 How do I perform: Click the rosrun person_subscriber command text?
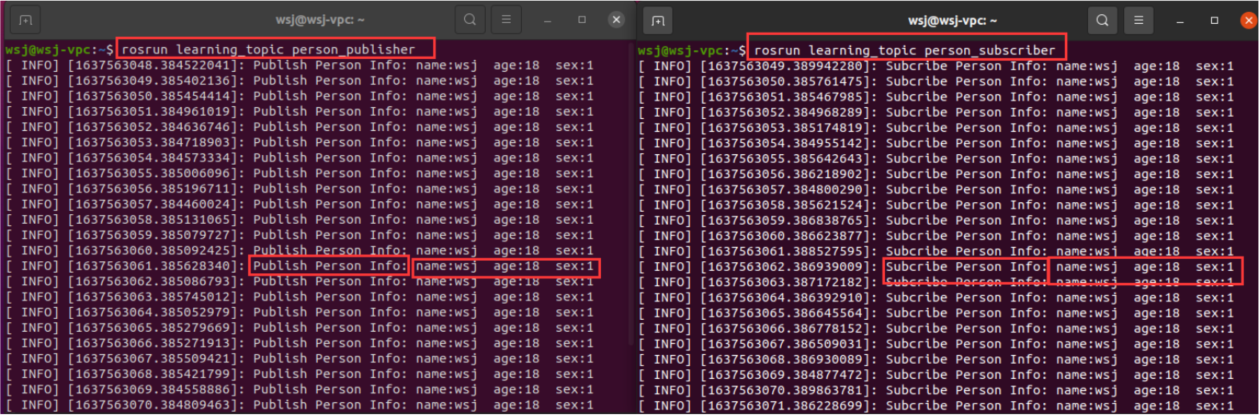905,49
